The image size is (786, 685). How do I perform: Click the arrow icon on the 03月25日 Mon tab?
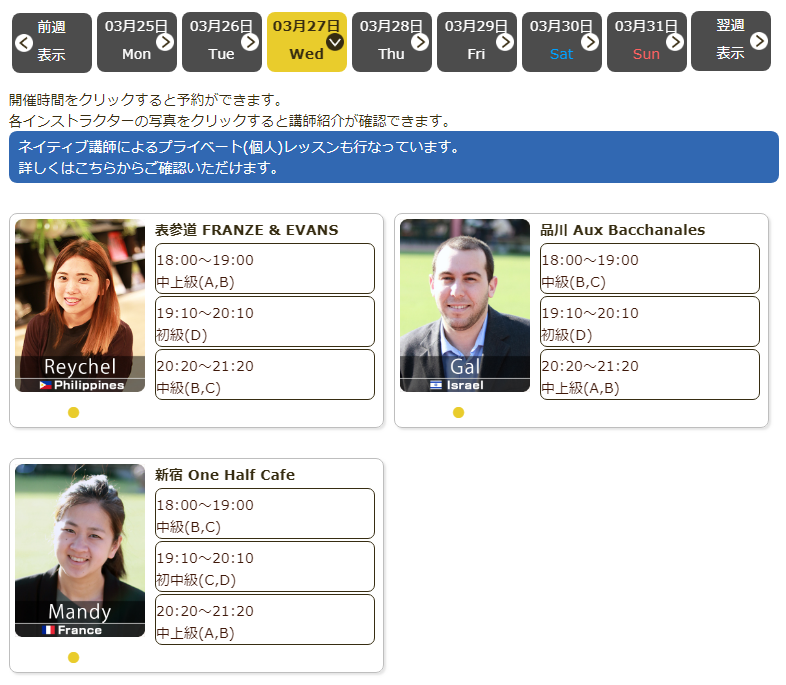point(165,42)
